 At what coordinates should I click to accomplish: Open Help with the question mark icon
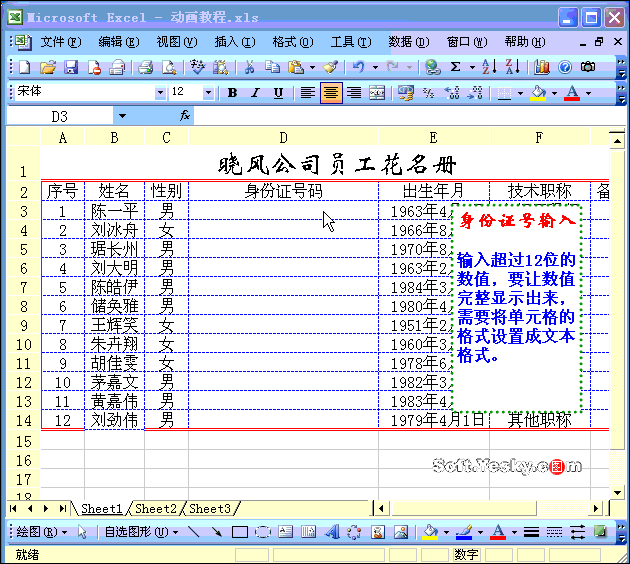coord(565,67)
